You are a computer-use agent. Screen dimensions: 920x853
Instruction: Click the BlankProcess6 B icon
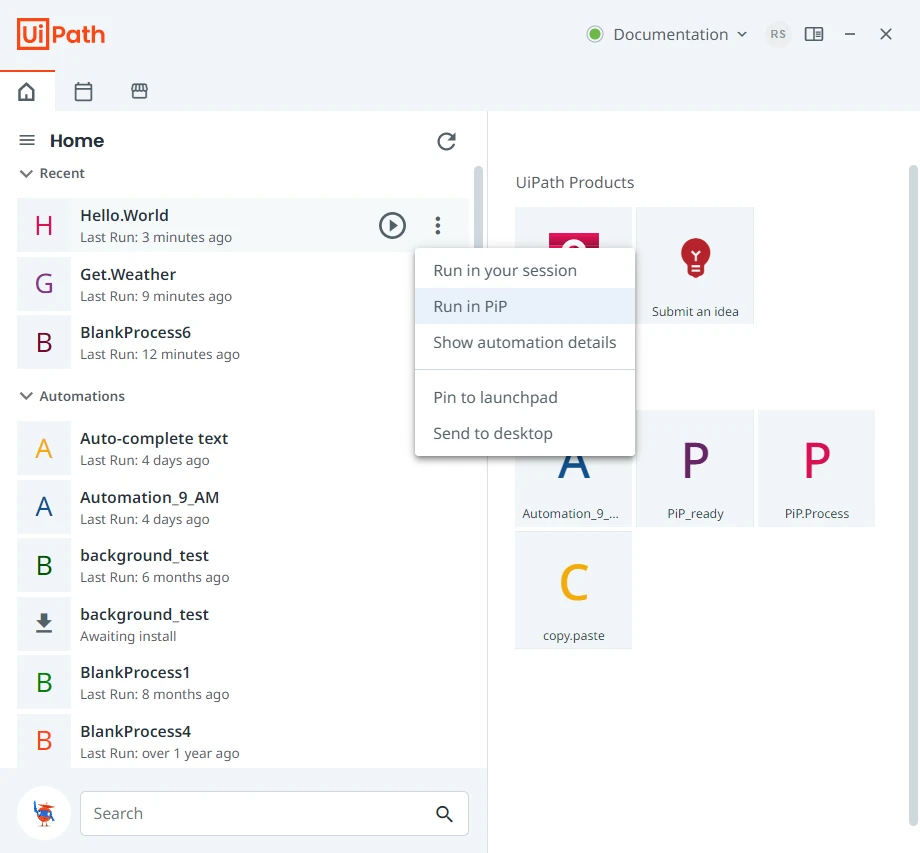(x=44, y=342)
